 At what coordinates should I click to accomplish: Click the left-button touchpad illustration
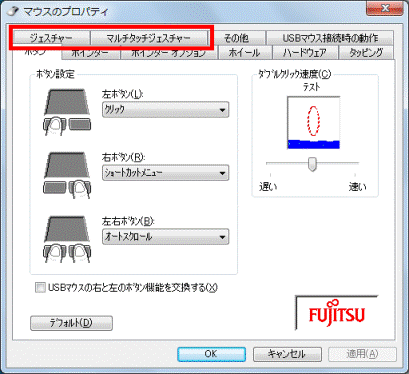tap(67, 112)
